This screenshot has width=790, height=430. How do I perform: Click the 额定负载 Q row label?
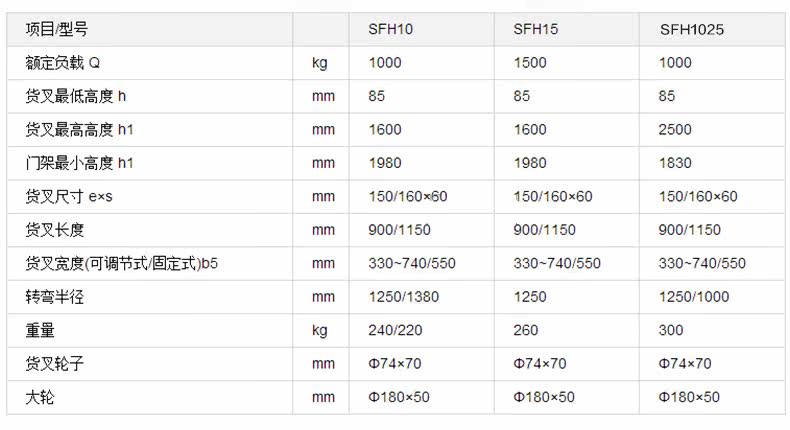click(63, 63)
